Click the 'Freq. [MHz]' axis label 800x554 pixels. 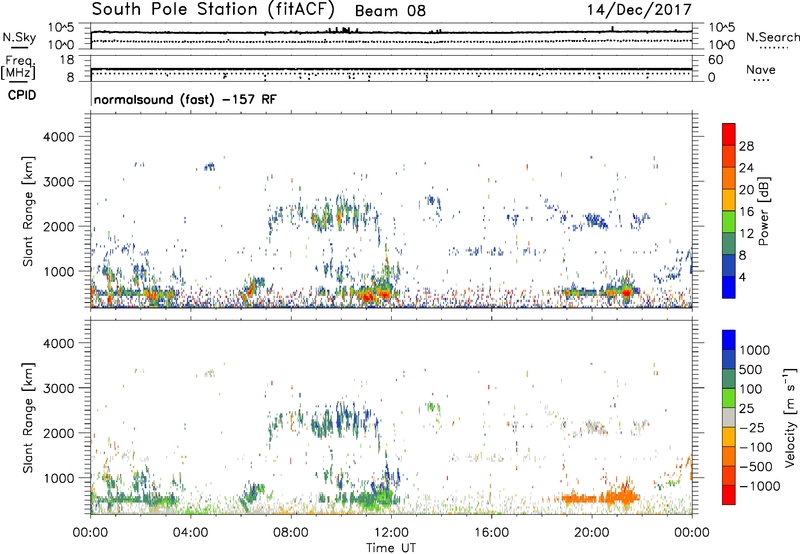pos(20,67)
